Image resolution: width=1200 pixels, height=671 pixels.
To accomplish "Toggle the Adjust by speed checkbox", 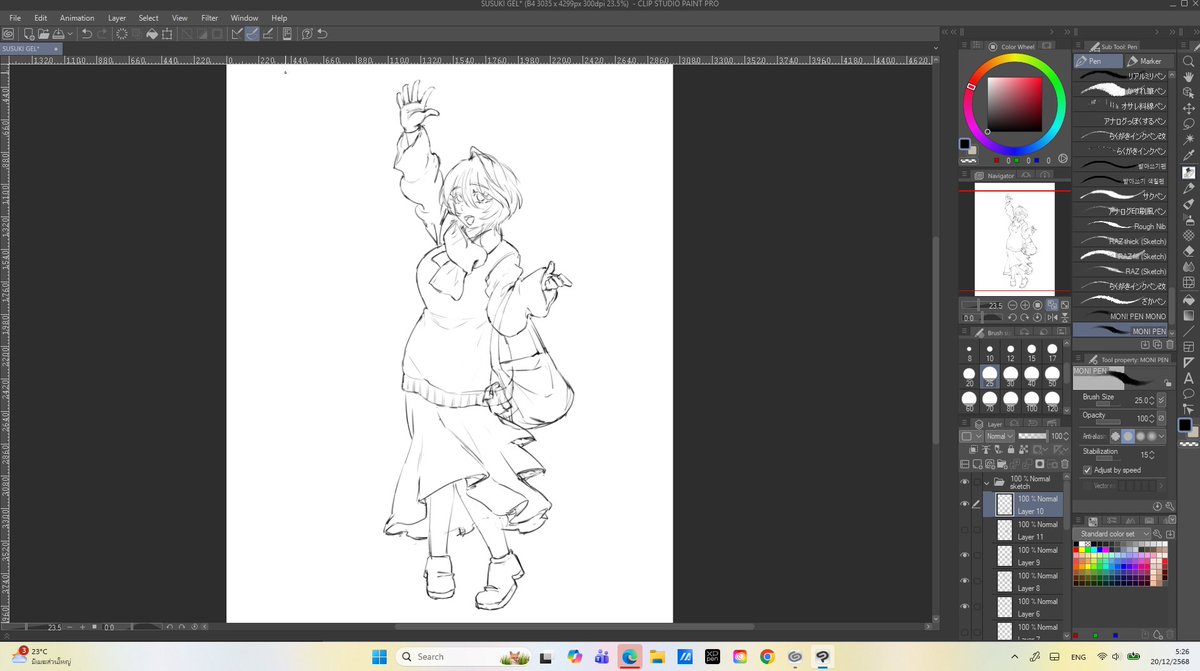I will coord(1088,470).
